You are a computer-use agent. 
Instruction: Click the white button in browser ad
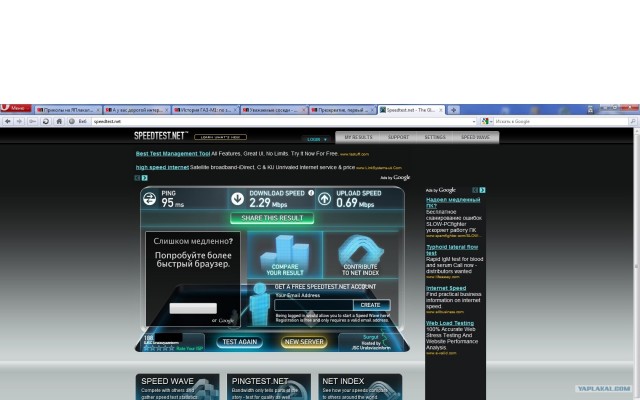pos(193,308)
